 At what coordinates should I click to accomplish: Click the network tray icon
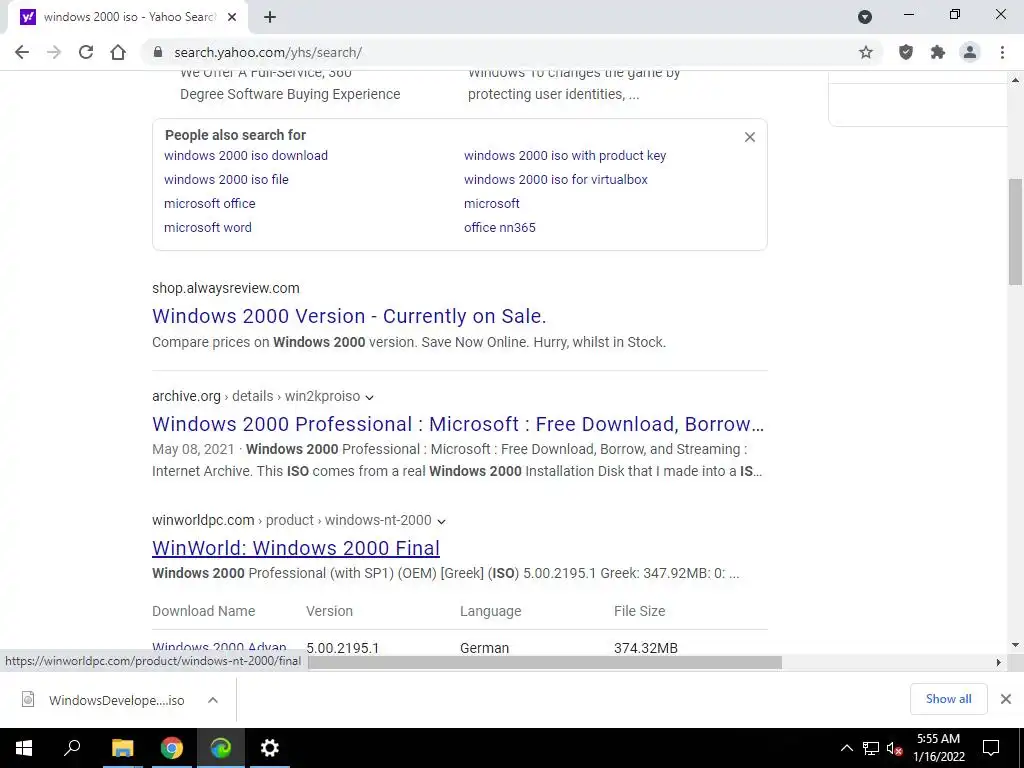pyautogui.click(x=871, y=748)
